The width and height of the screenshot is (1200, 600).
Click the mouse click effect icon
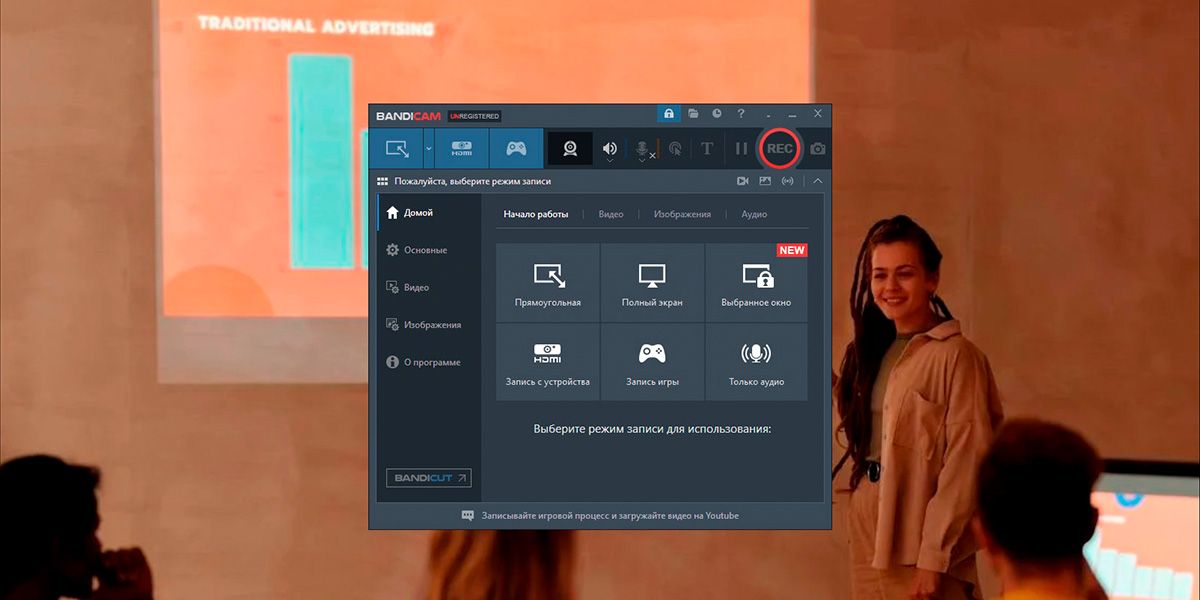tap(676, 150)
